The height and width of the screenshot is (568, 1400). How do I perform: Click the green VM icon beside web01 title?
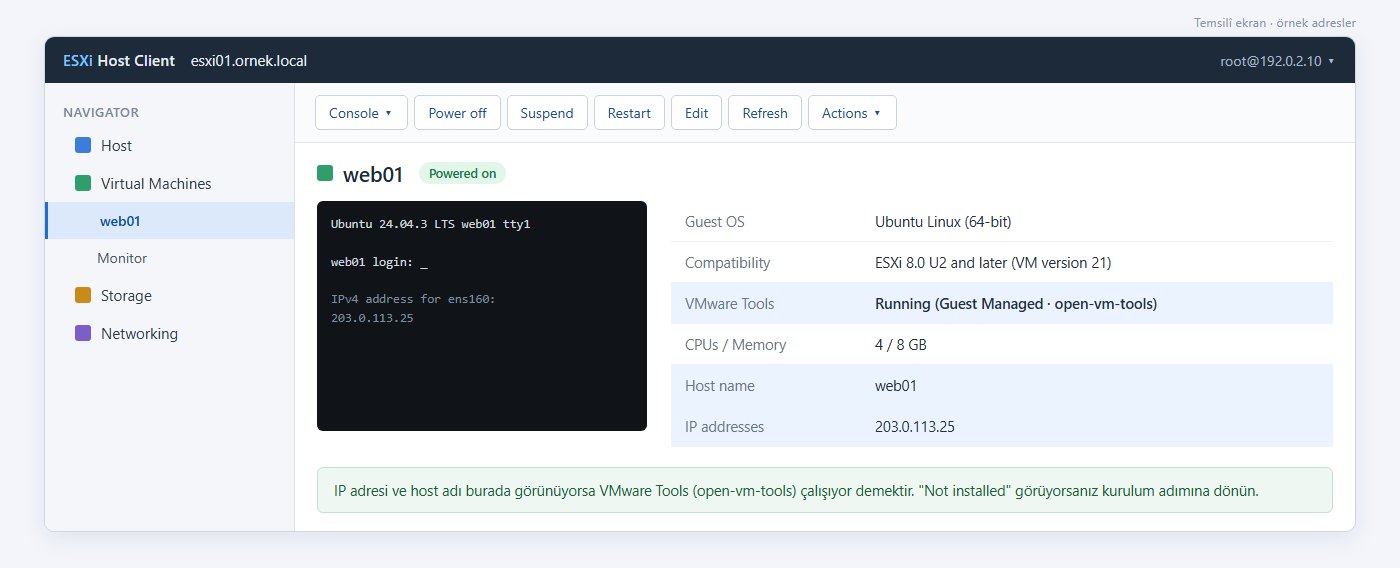[325, 173]
